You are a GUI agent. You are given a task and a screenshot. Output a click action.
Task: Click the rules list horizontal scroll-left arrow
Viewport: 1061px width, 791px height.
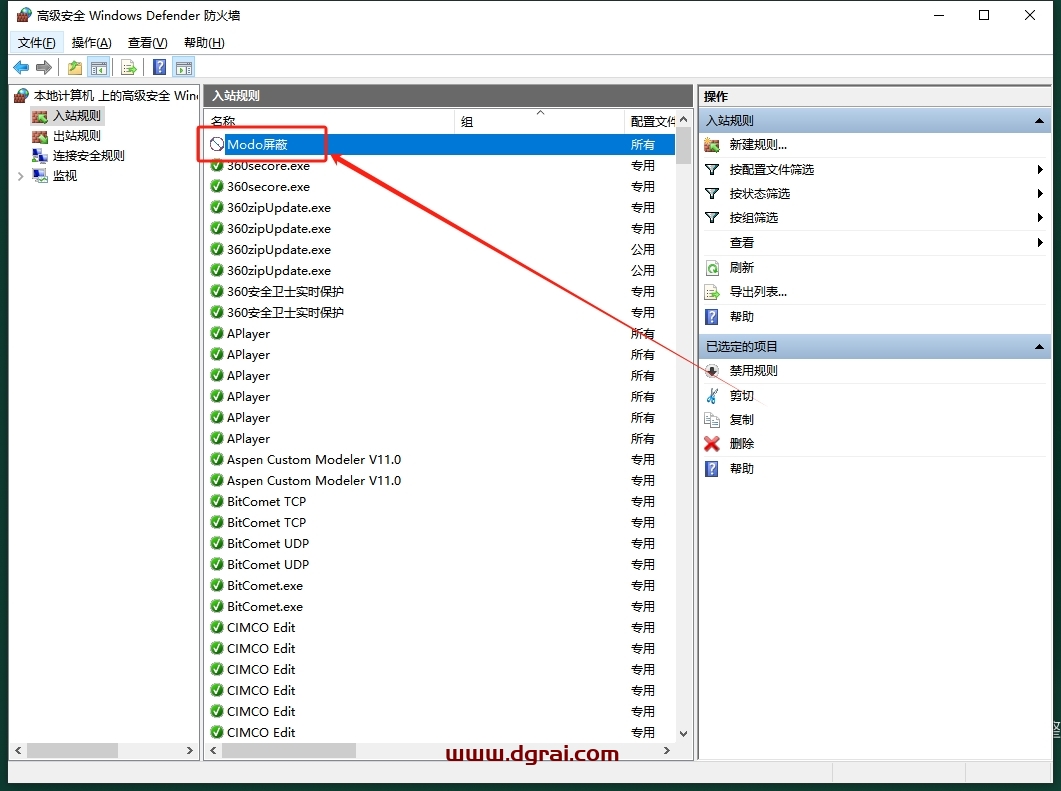tap(213, 750)
